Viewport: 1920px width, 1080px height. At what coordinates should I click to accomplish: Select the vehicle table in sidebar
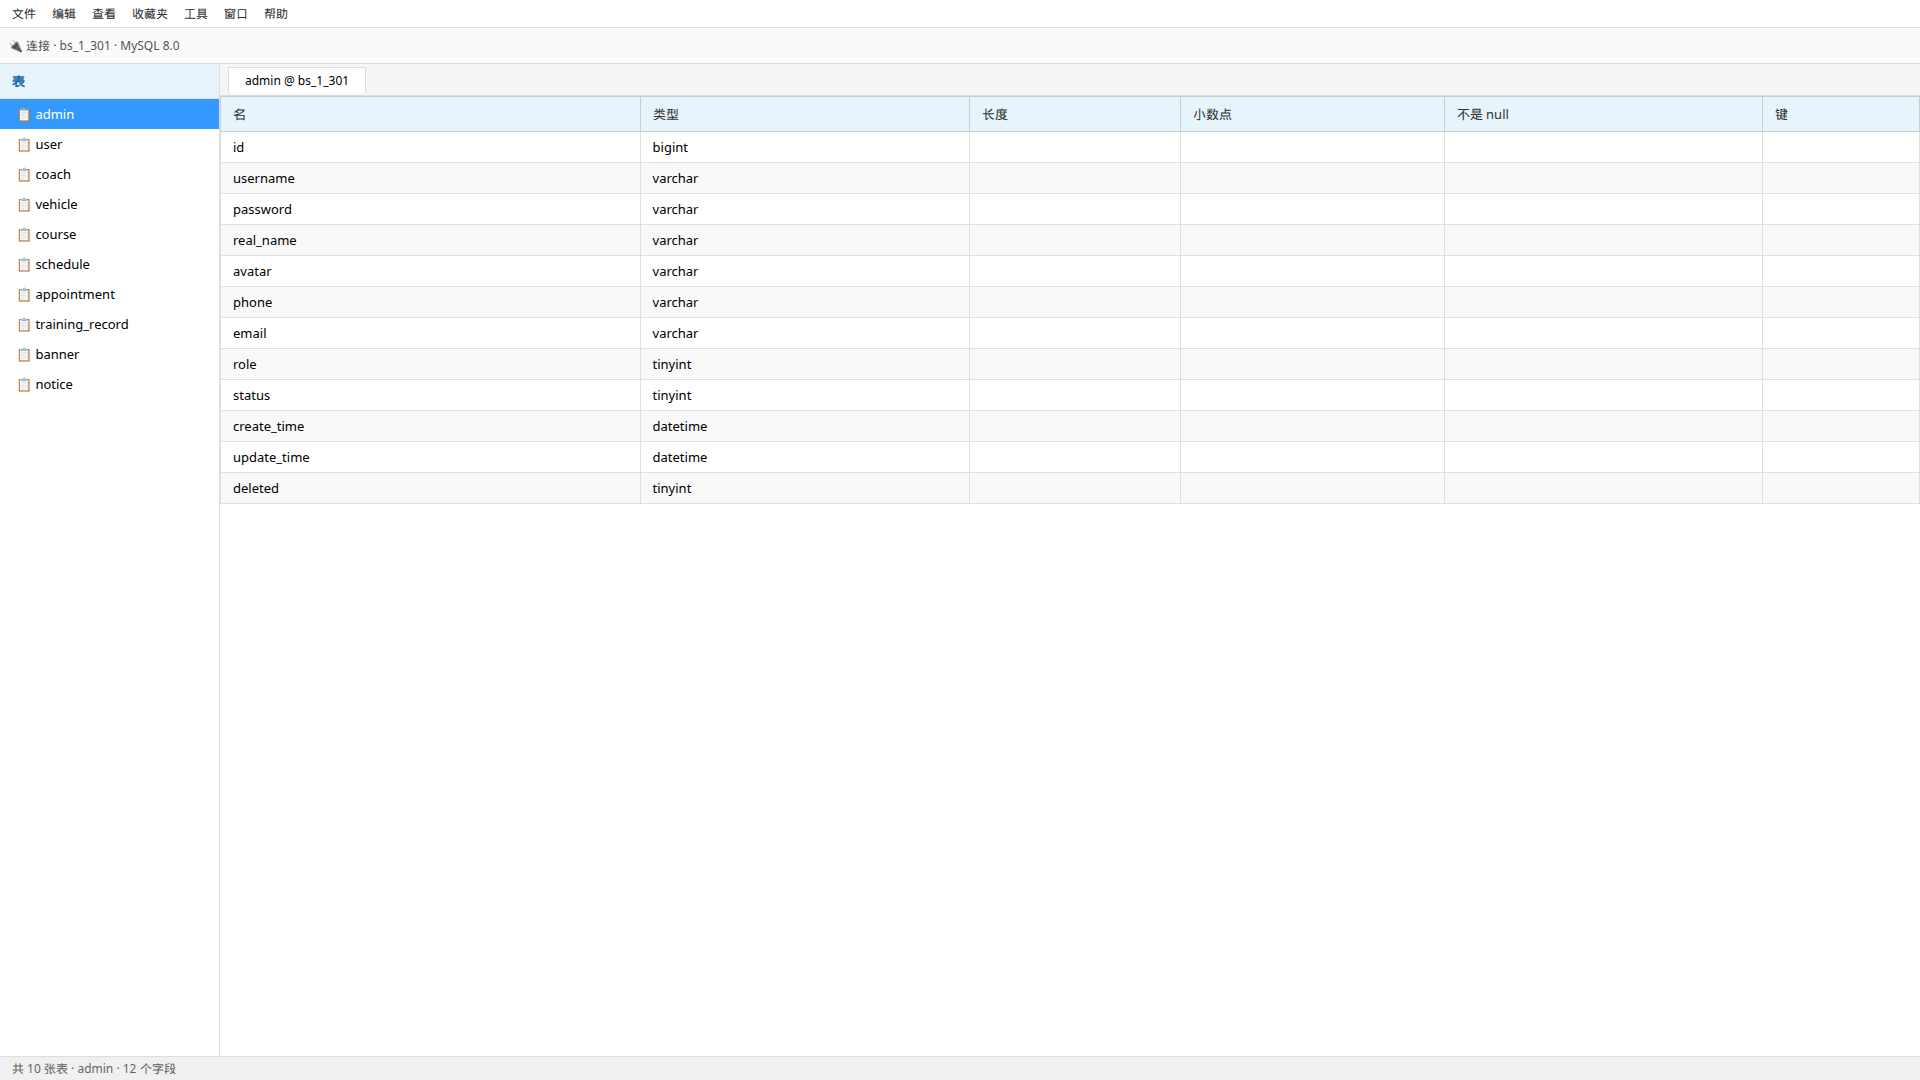click(x=109, y=205)
